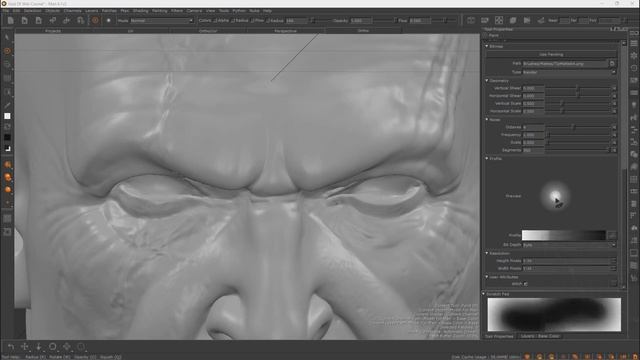Switch to the UV view tab

tap(131, 31)
